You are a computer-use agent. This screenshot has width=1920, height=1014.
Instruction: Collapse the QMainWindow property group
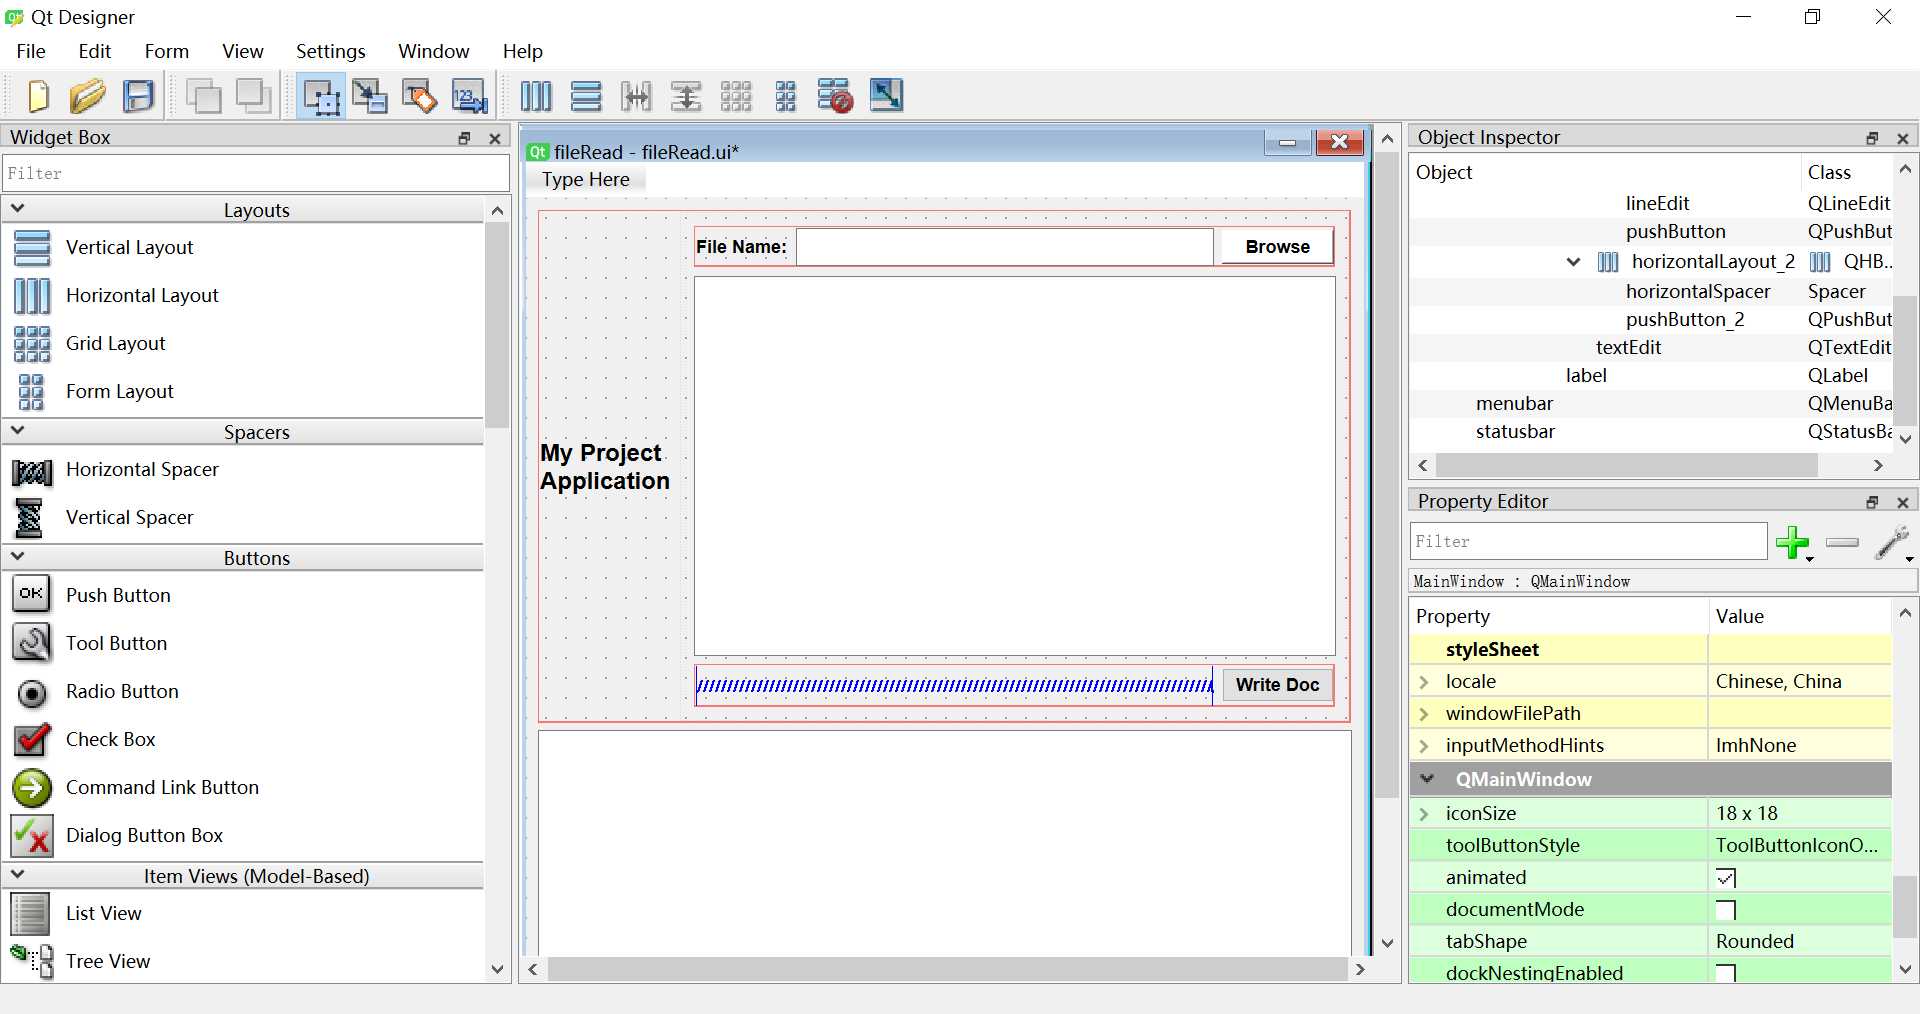1427,779
